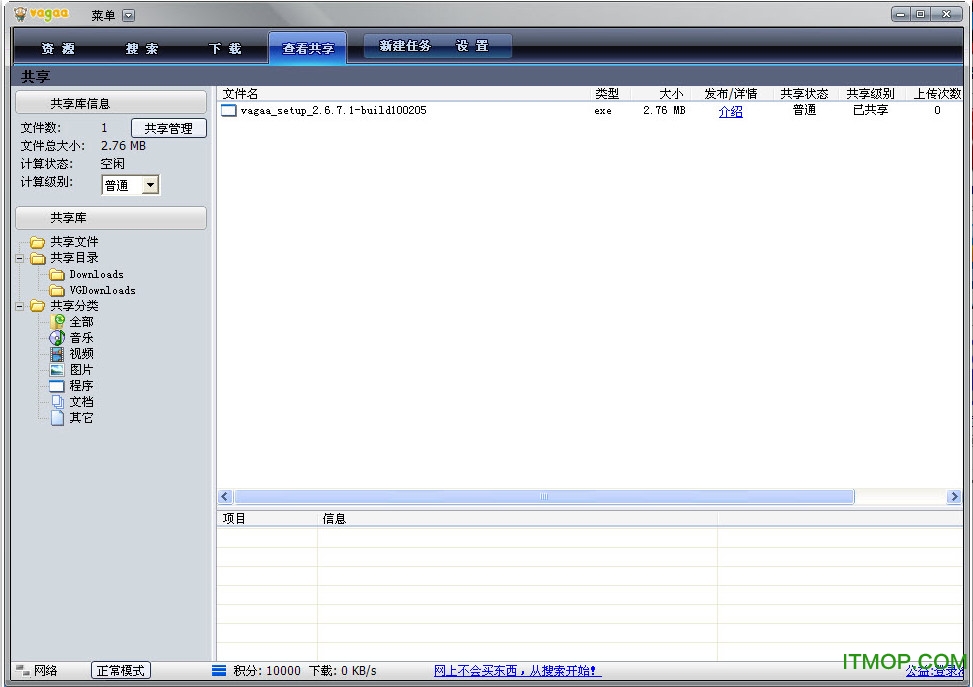
Task: Open the 介绍 link for vagaa_setup
Action: pyautogui.click(x=730, y=112)
